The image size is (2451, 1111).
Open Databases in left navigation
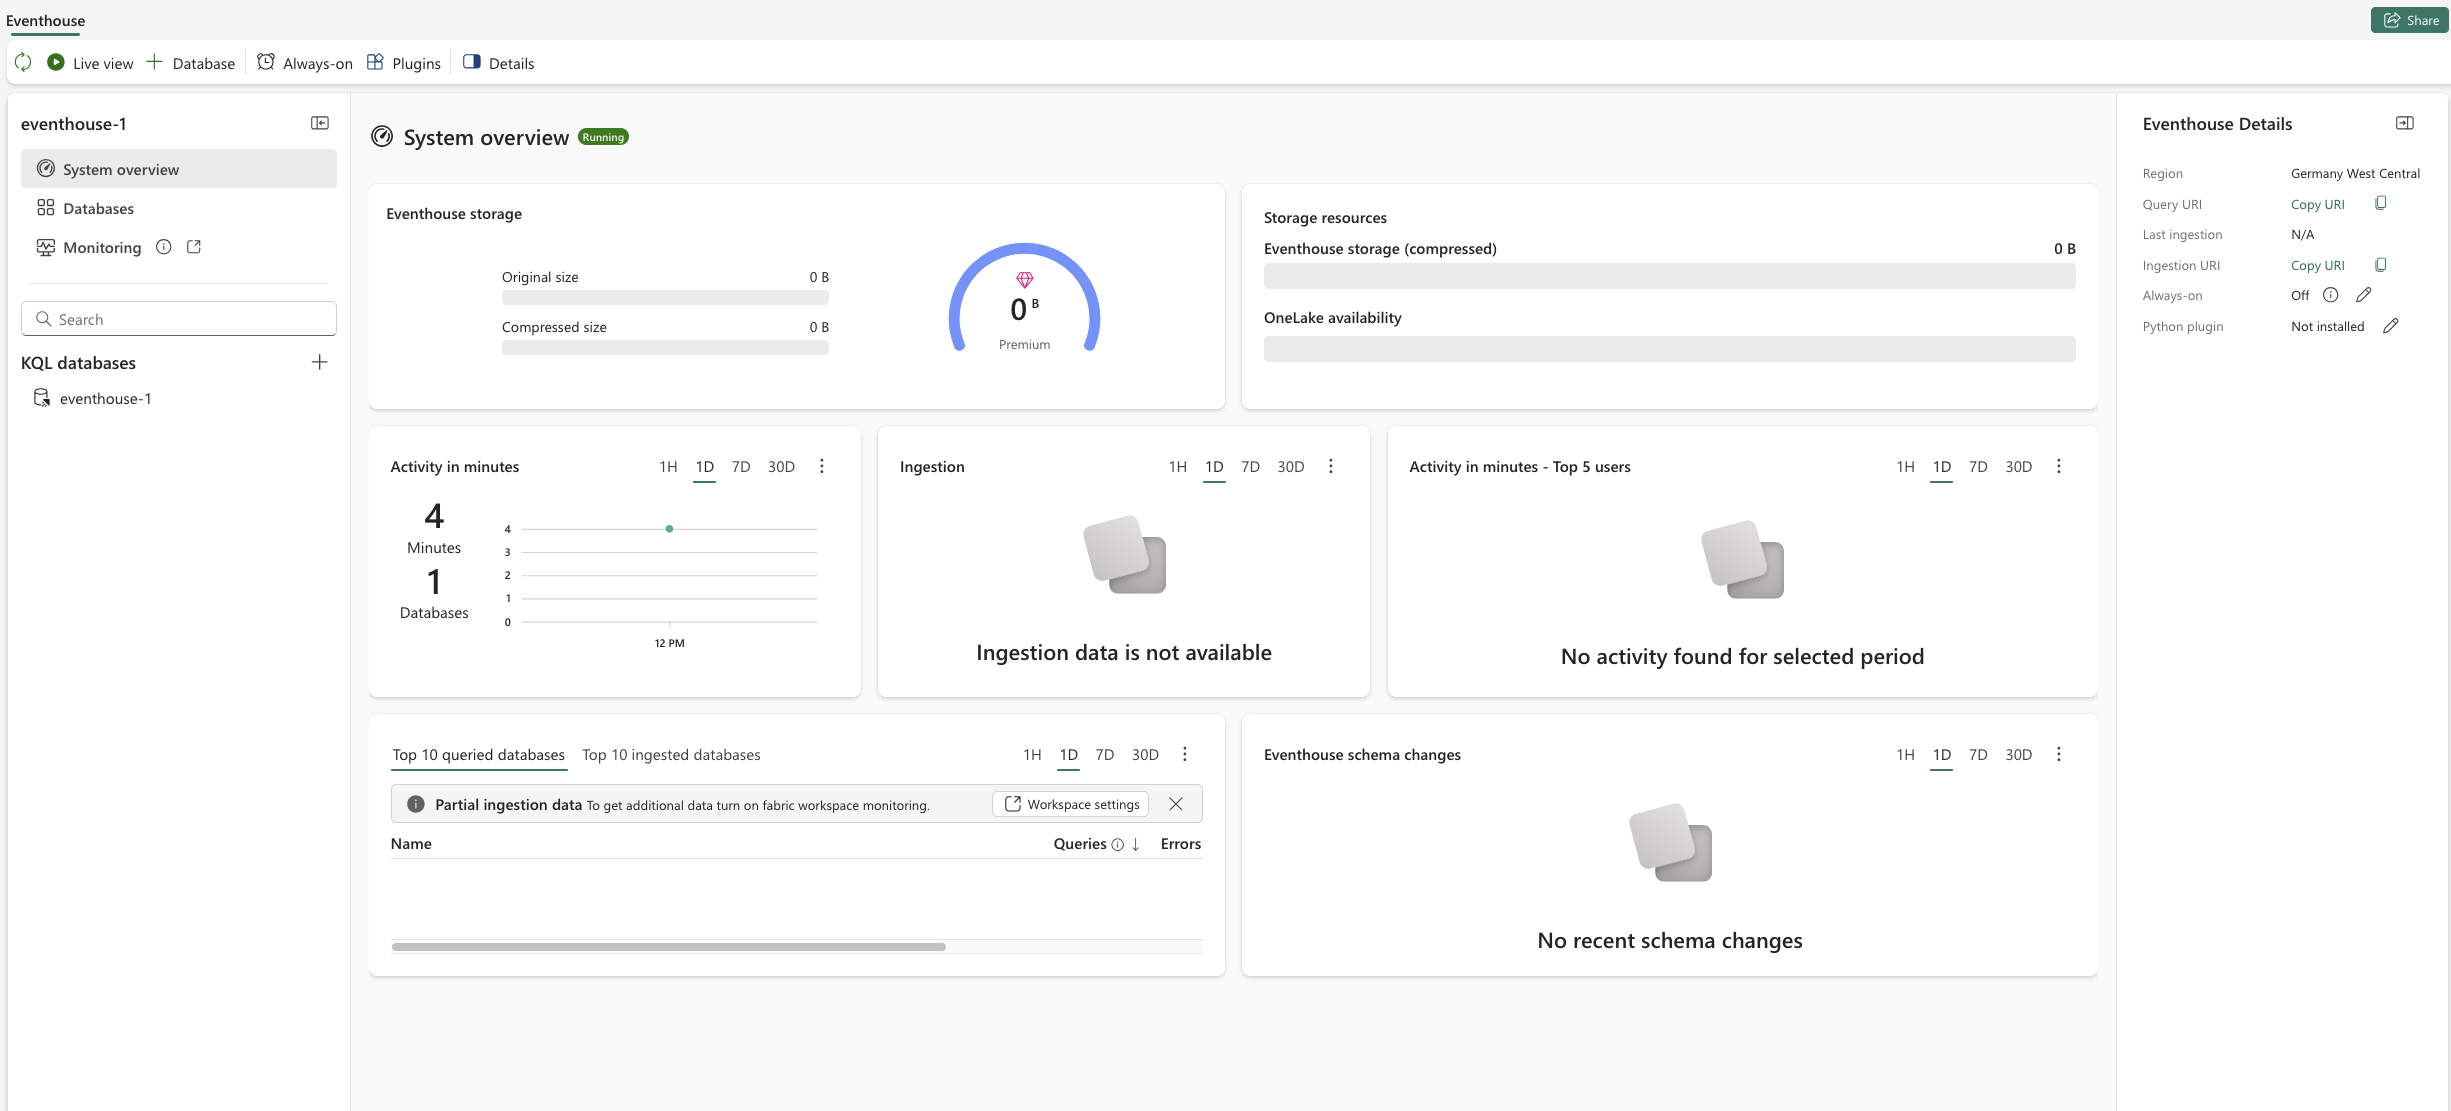click(x=98, y=208)
